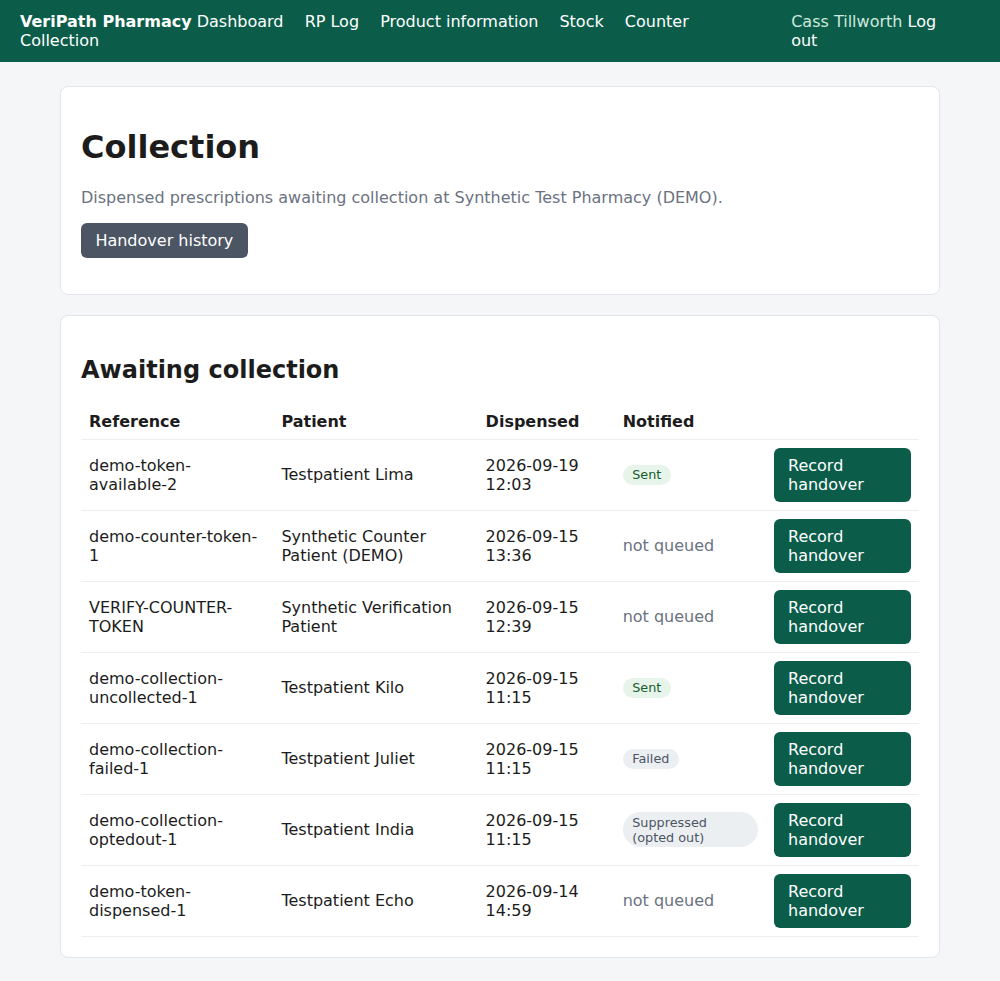1000x981 pixels.
Task: Click the Collection page title
Action: 170,147
